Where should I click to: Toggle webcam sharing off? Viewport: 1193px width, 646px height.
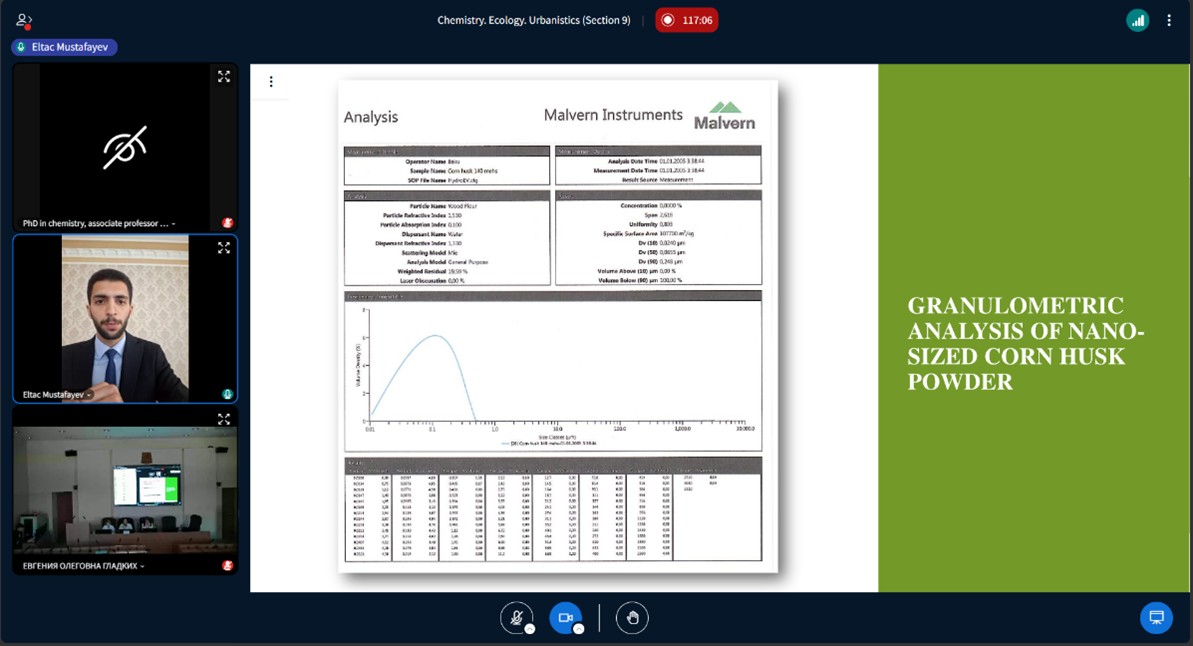point(565,618)
